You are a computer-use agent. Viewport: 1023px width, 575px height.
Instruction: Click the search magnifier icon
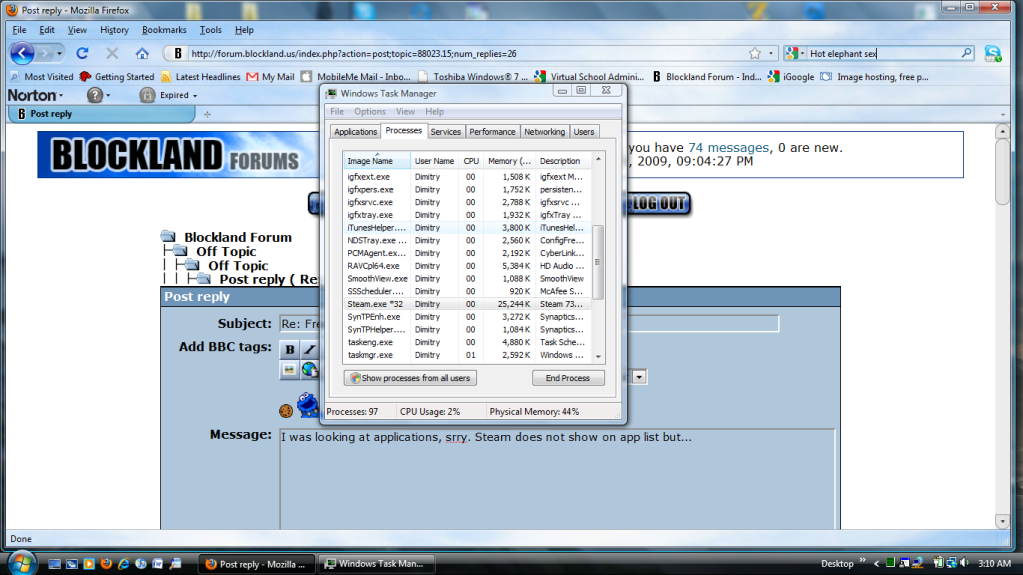966,53
